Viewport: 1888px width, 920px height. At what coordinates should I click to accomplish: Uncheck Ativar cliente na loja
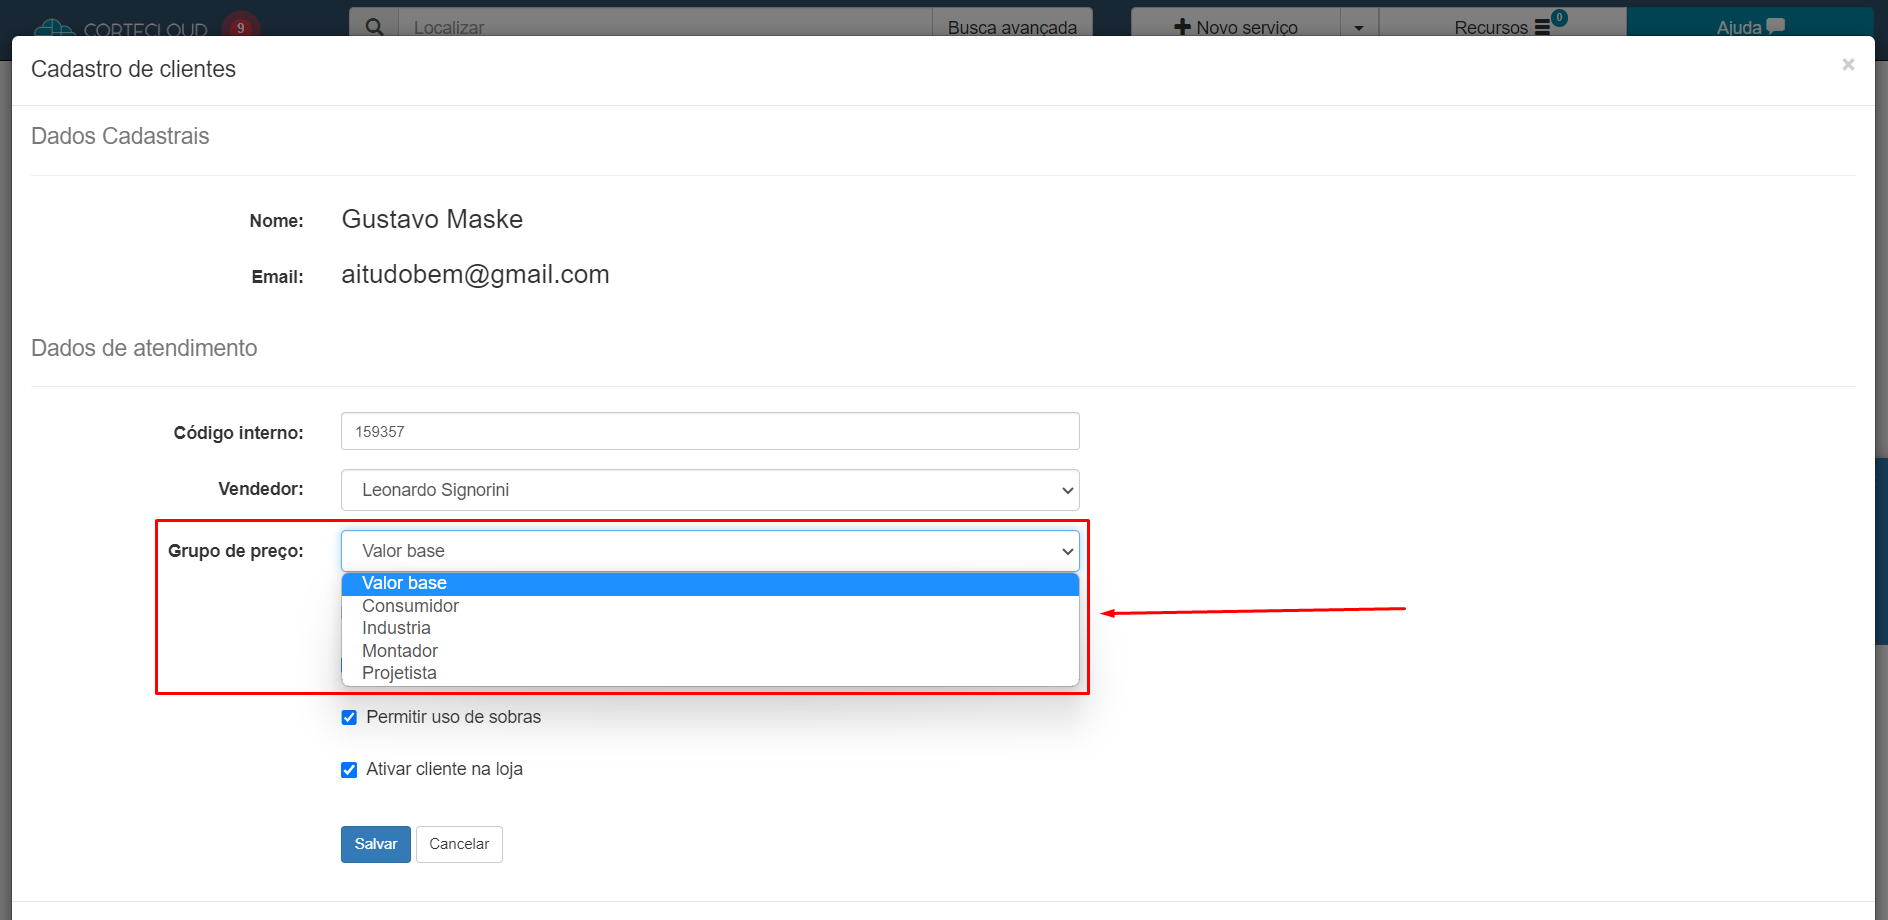tap(349, 769)
